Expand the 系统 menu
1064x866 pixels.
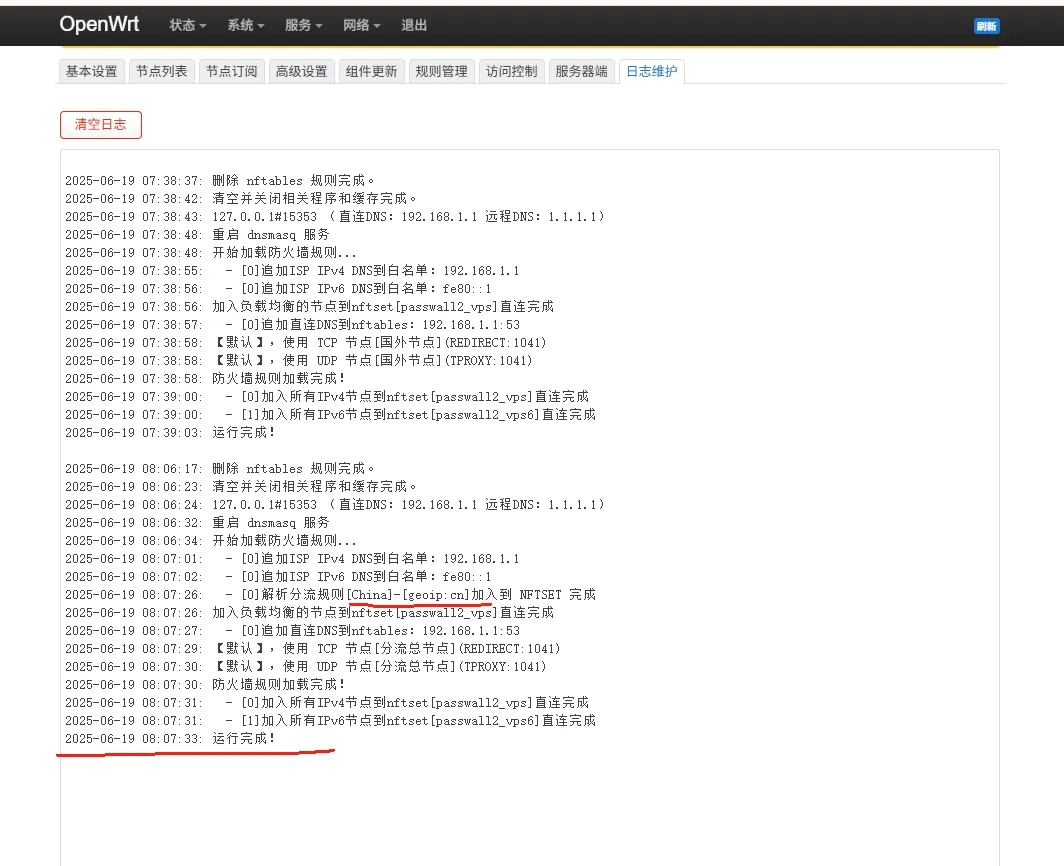click(246, 26)
